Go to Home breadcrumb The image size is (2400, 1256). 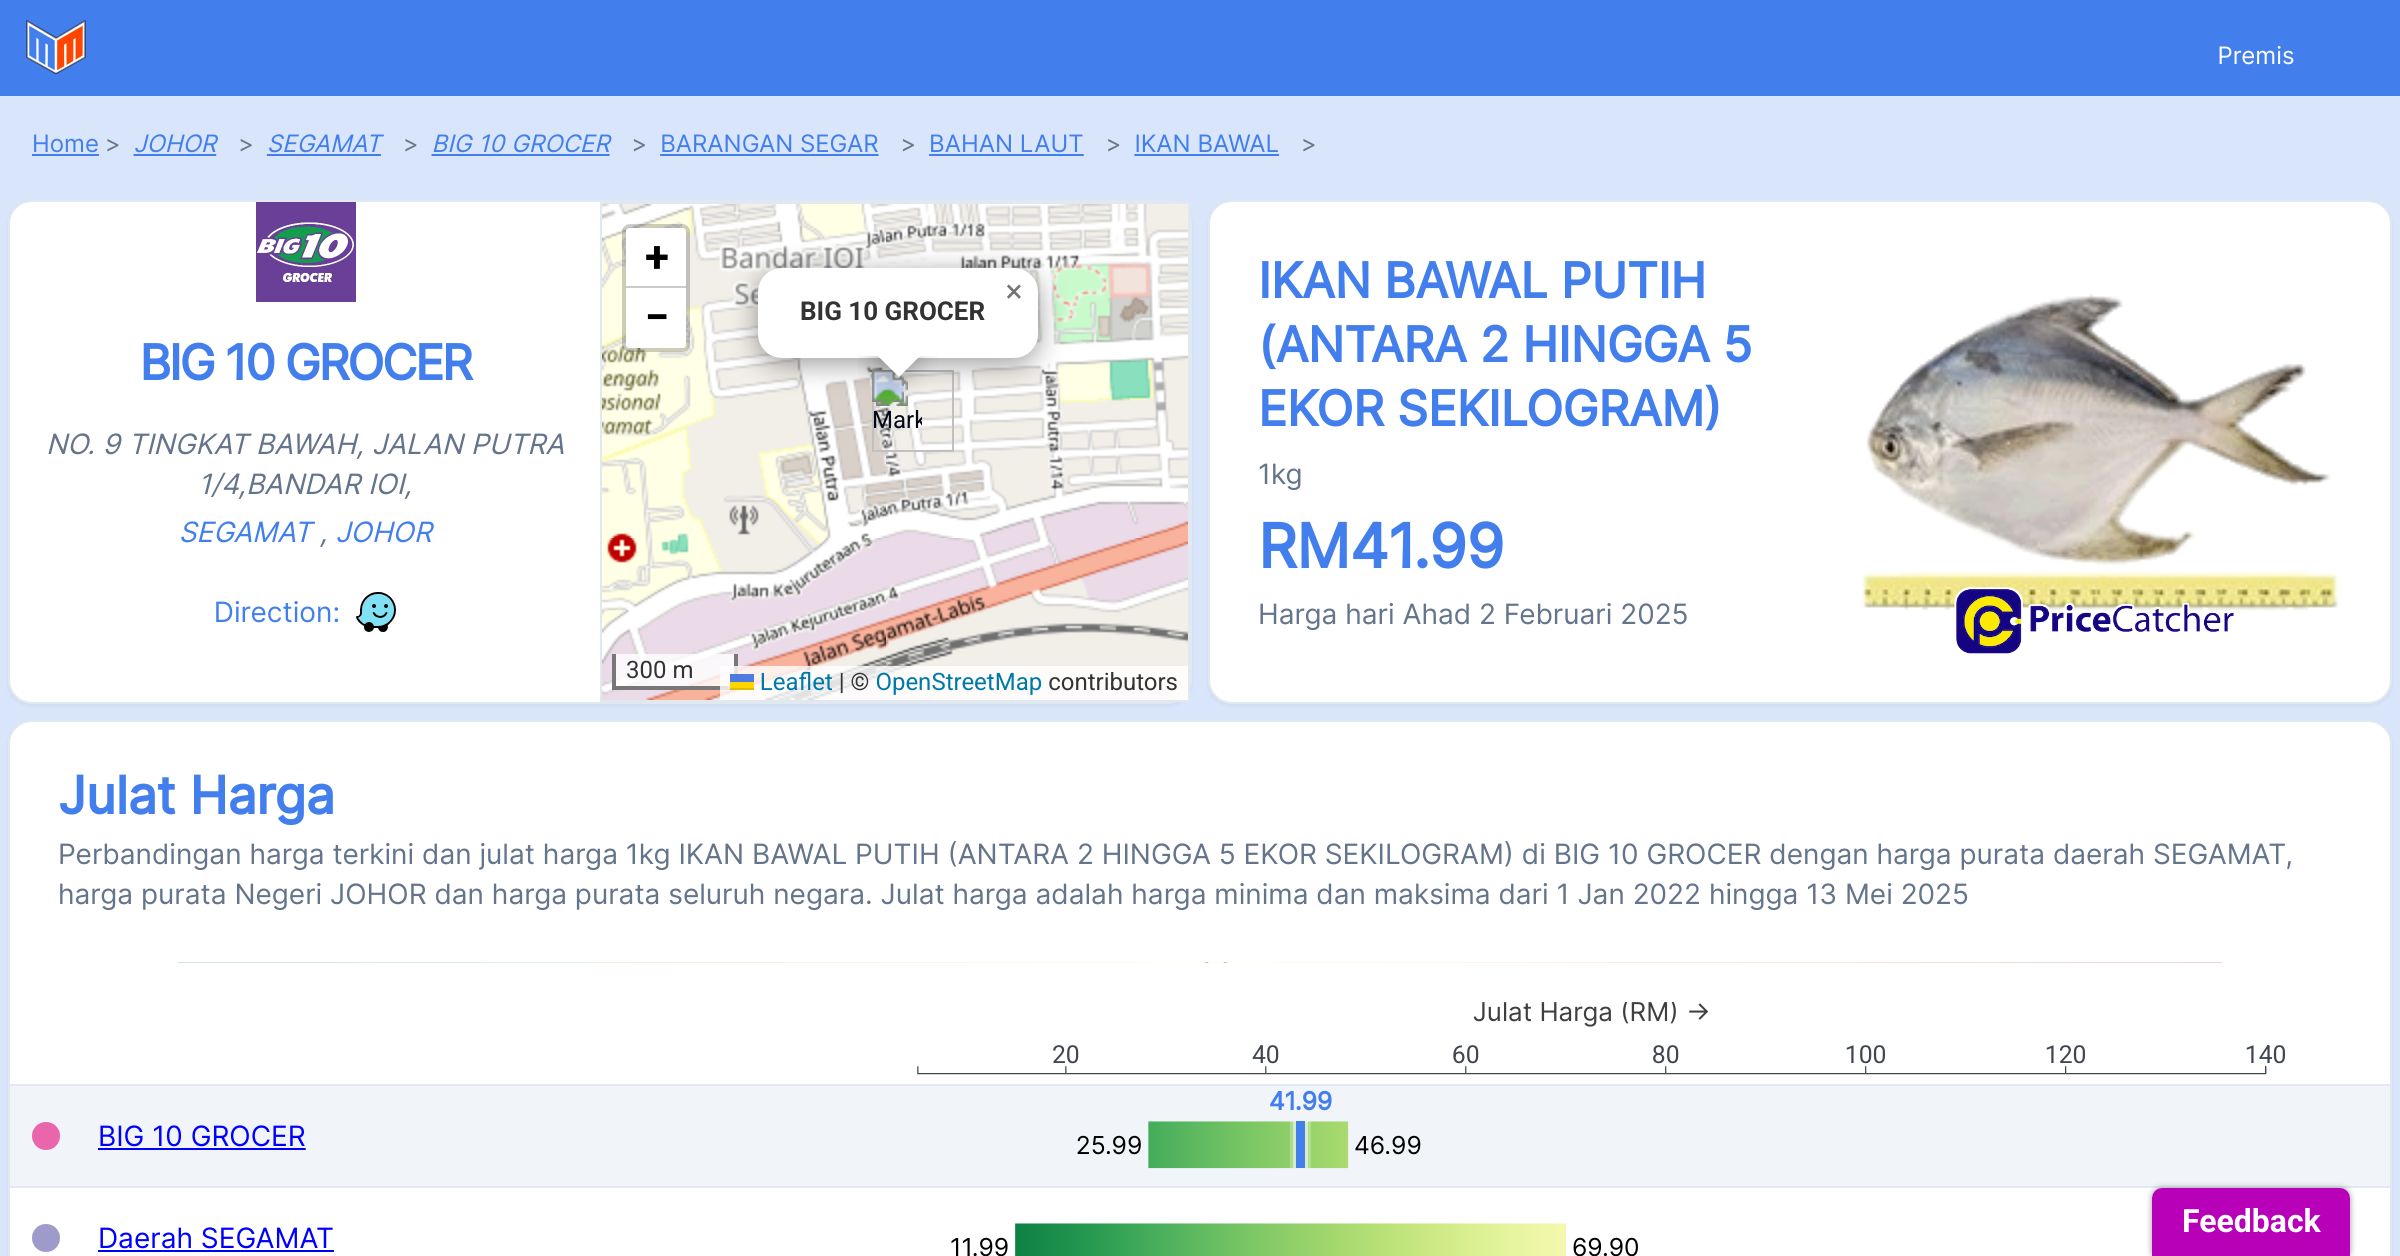coord(65,144)
